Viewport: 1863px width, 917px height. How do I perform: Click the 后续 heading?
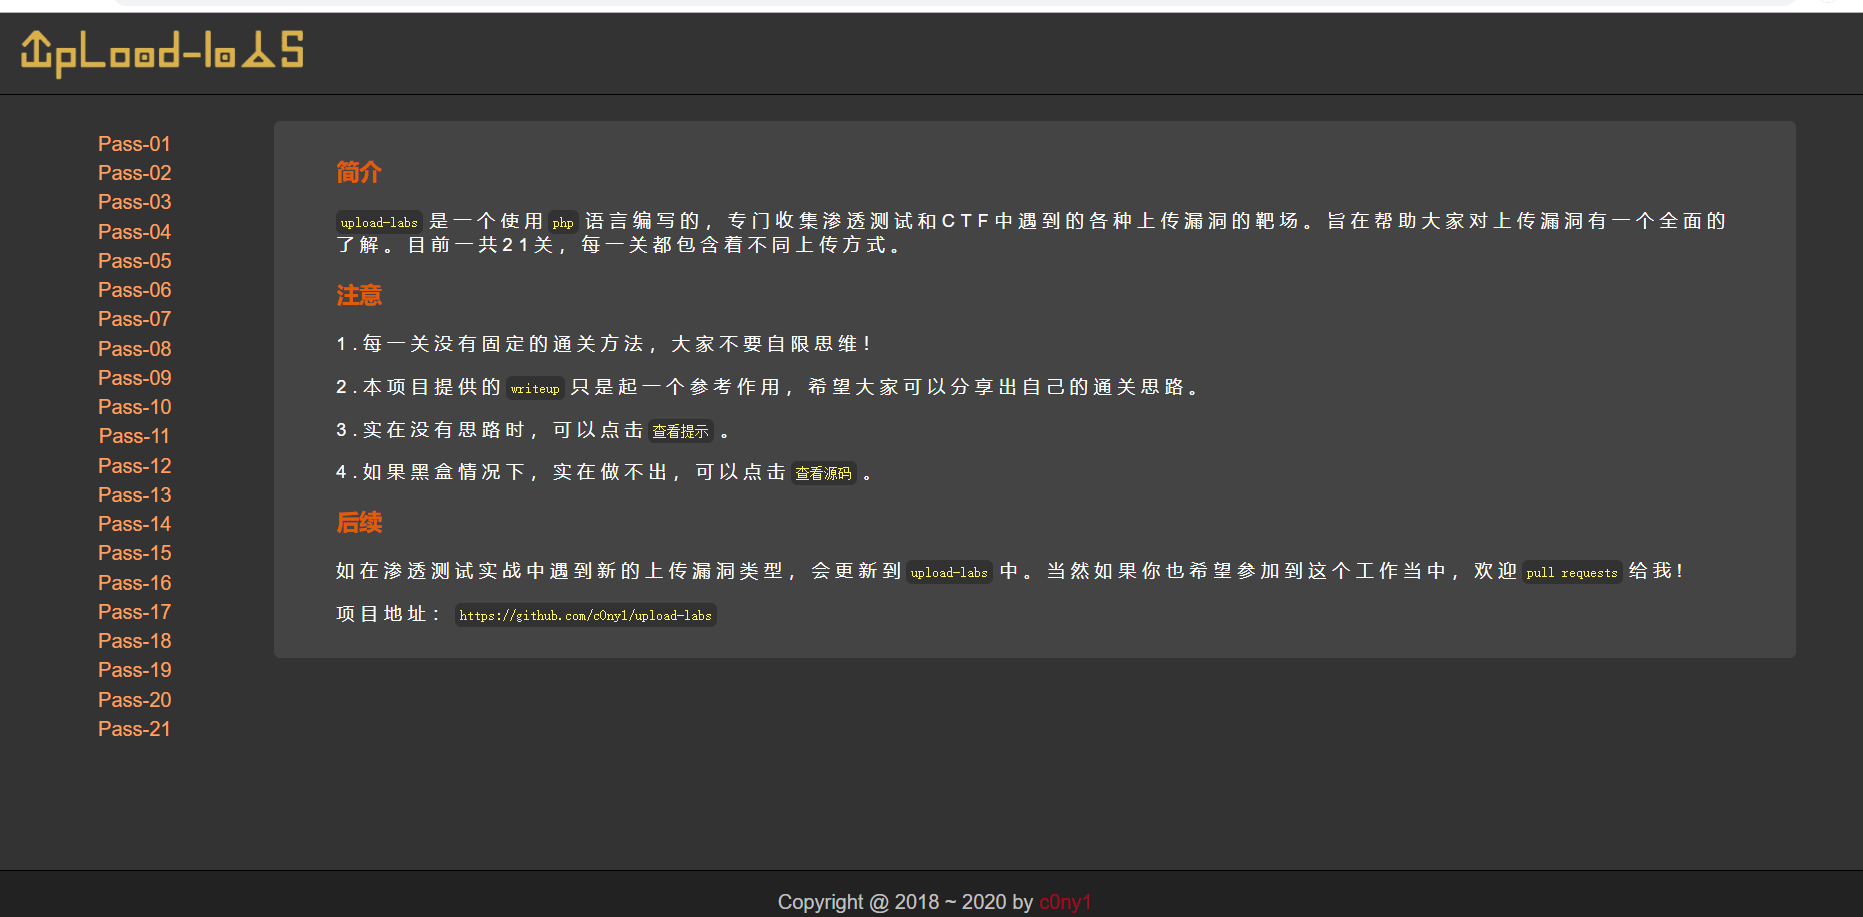point(359,522)
